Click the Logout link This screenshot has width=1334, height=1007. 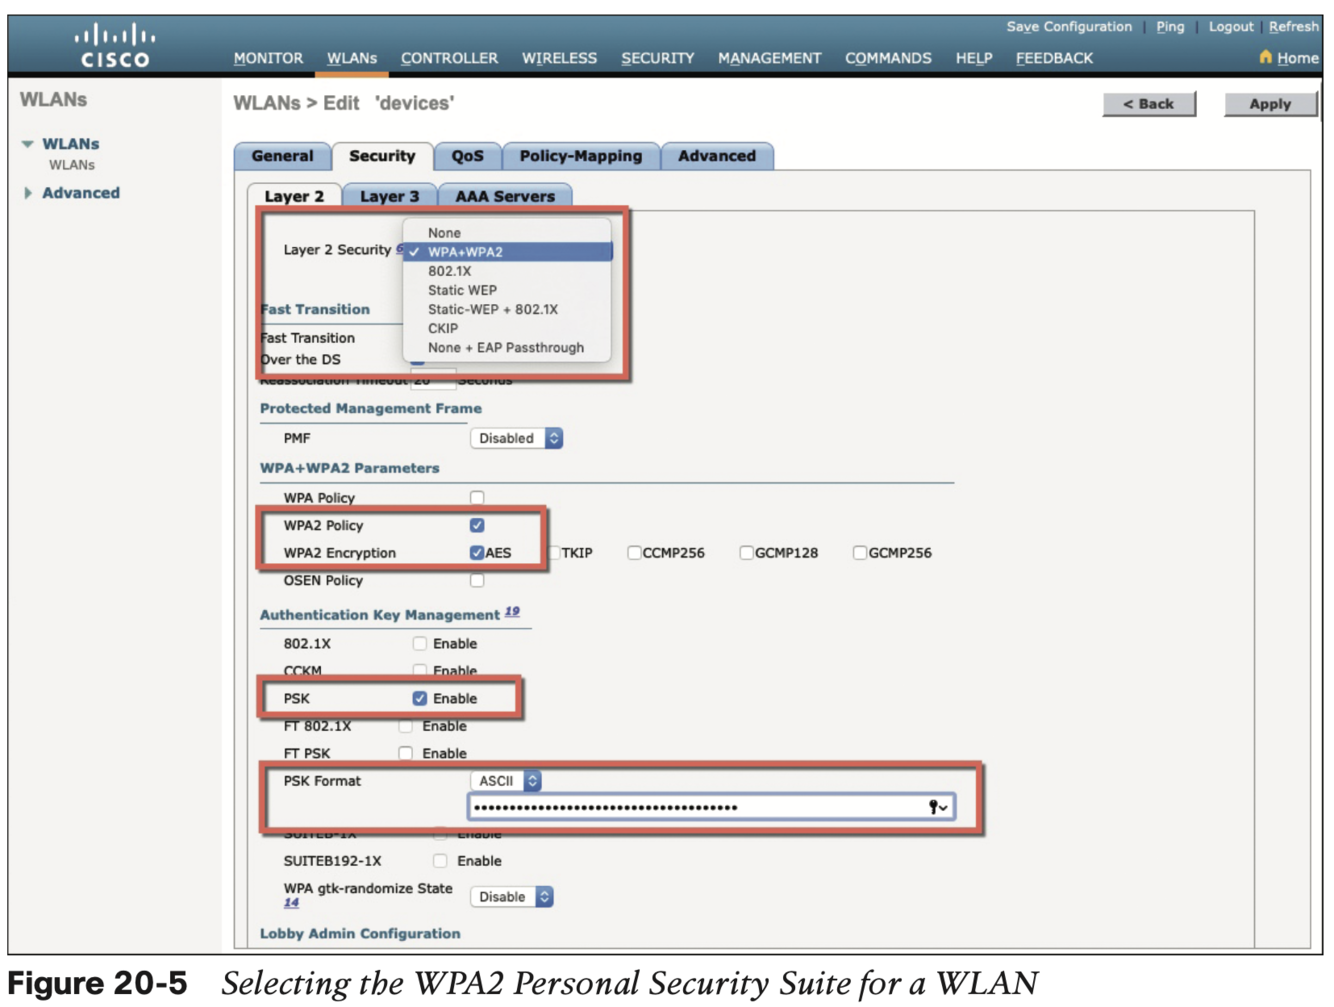click(x=1230, y=27)
